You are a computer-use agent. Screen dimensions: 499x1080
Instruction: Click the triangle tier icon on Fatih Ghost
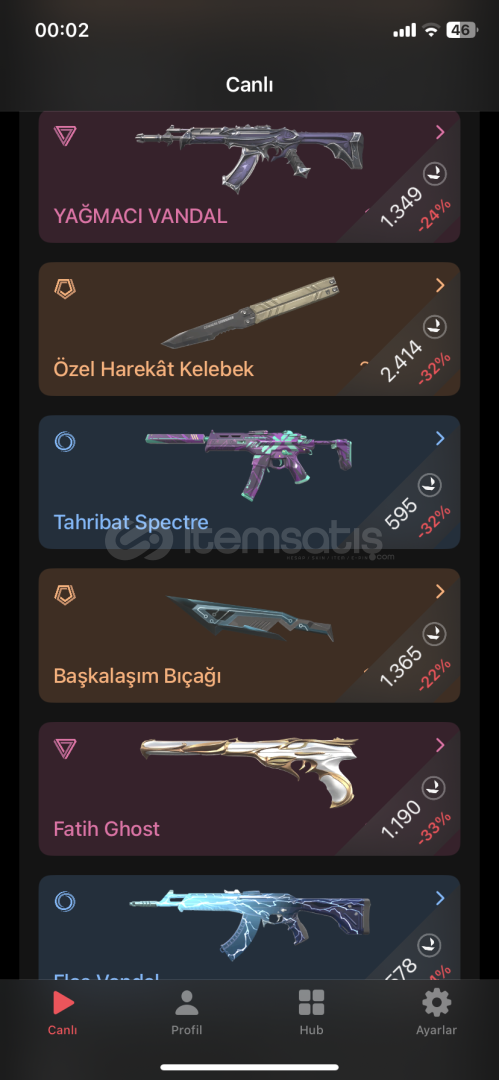[65, 748]
